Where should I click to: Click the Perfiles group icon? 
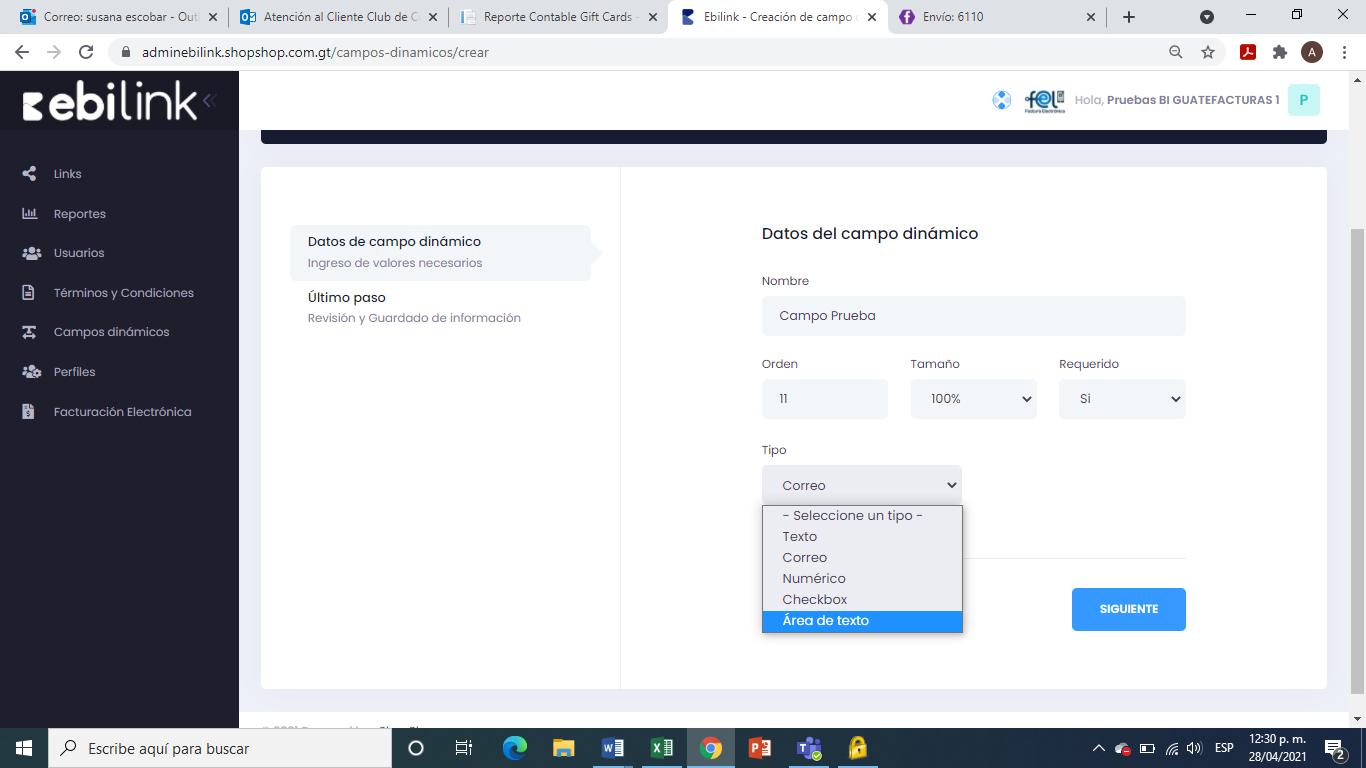click(31, 372)
